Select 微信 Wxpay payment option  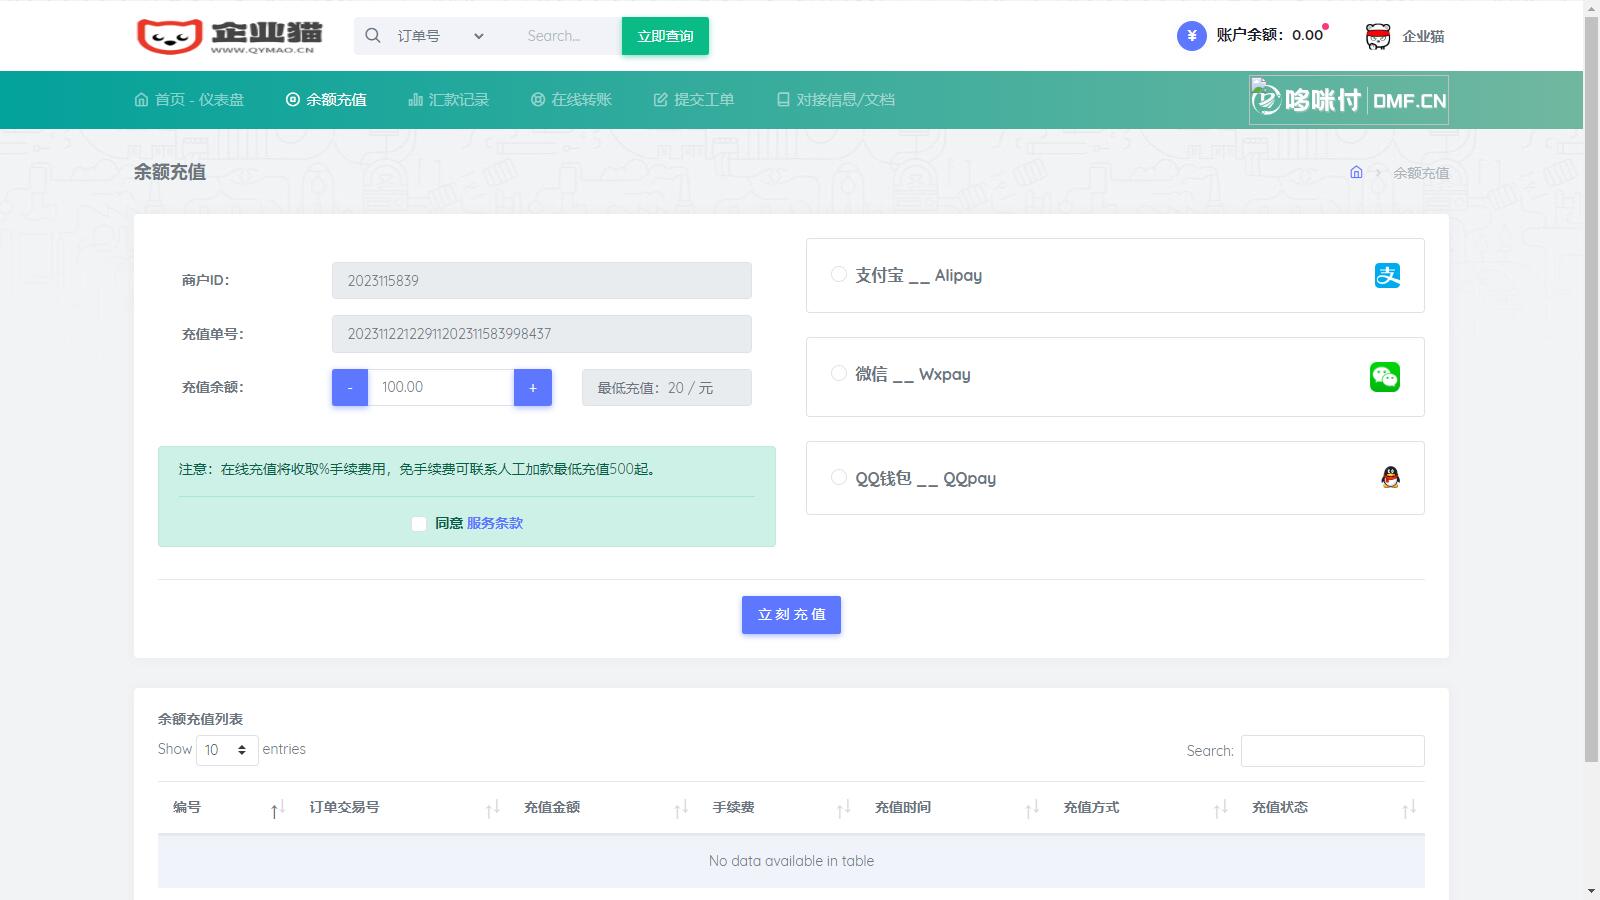839,373
